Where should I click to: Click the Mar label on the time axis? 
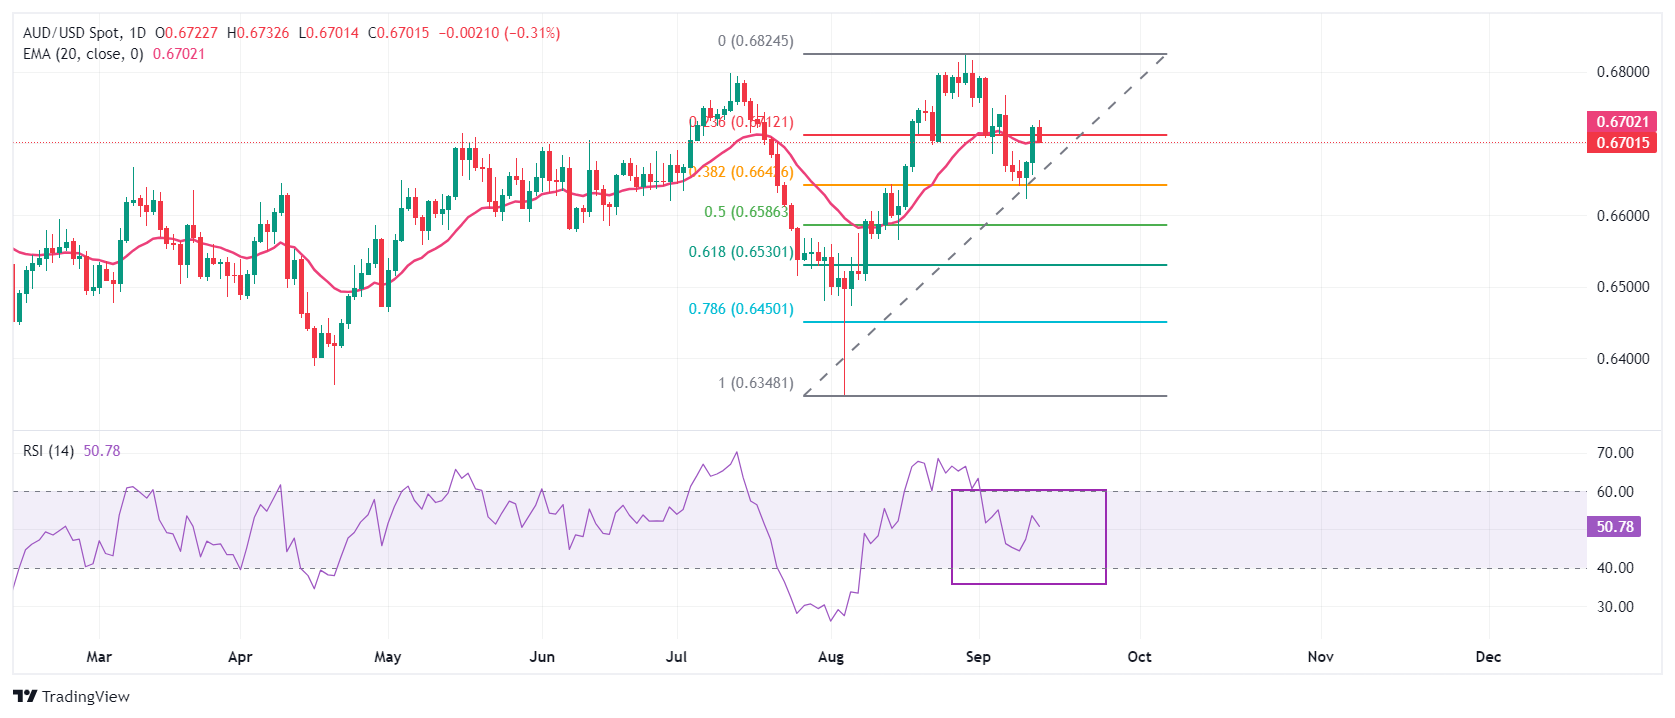99,657
